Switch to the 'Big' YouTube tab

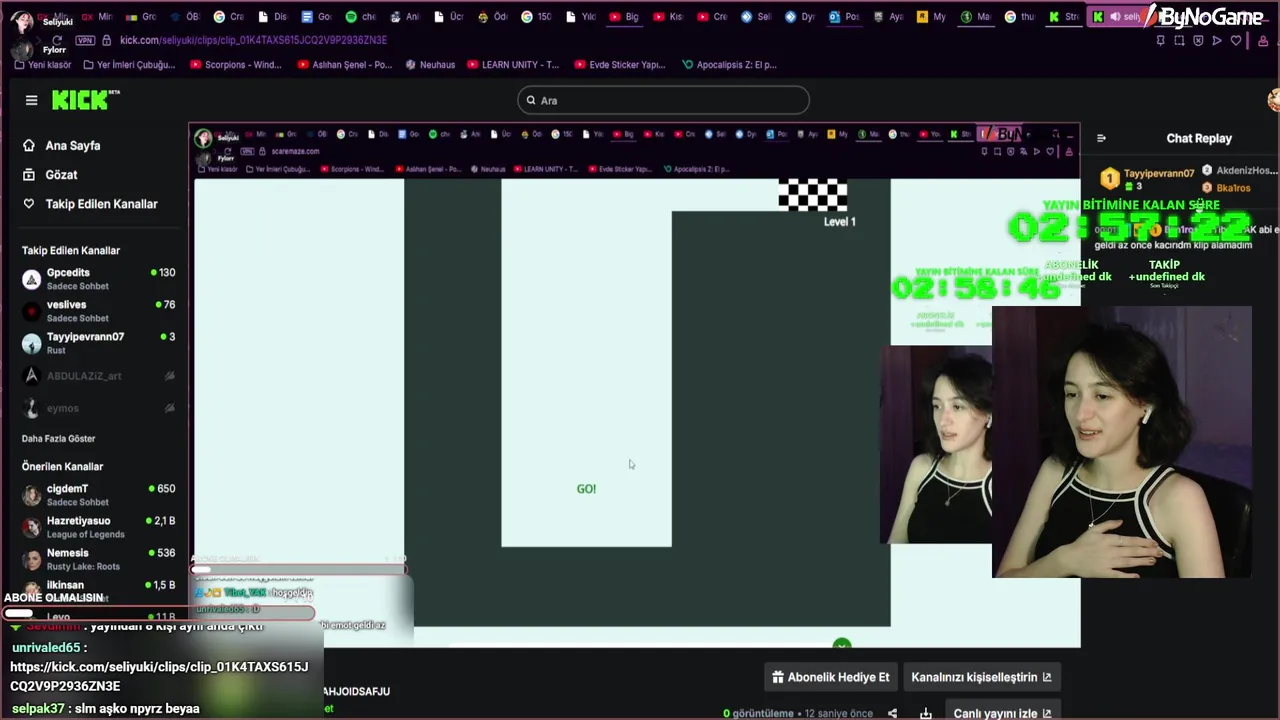click(623, 17)
